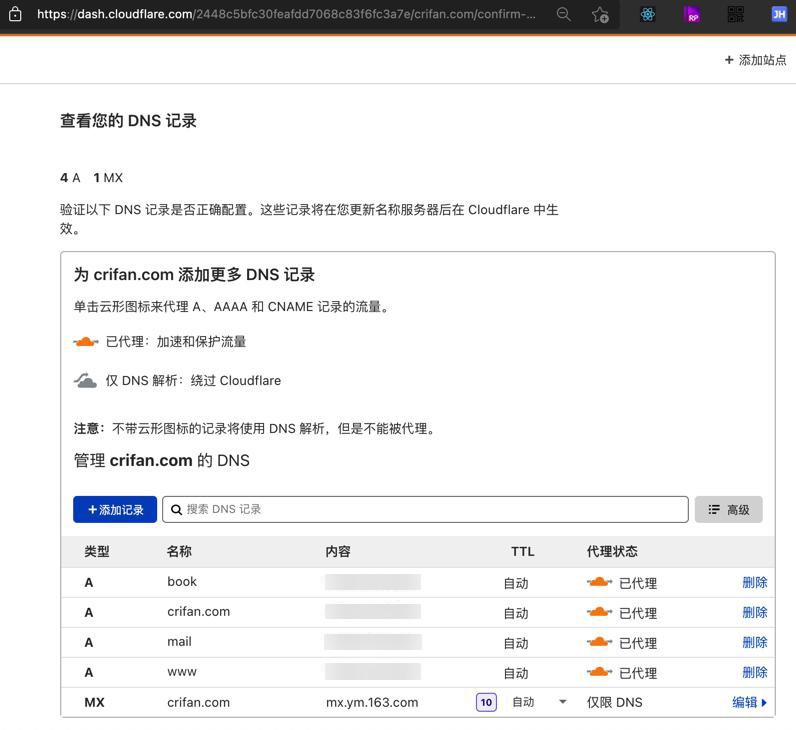Delete the crifan.com A record
This screenshot has width=796, height=730.
click(x=755, y=612)
